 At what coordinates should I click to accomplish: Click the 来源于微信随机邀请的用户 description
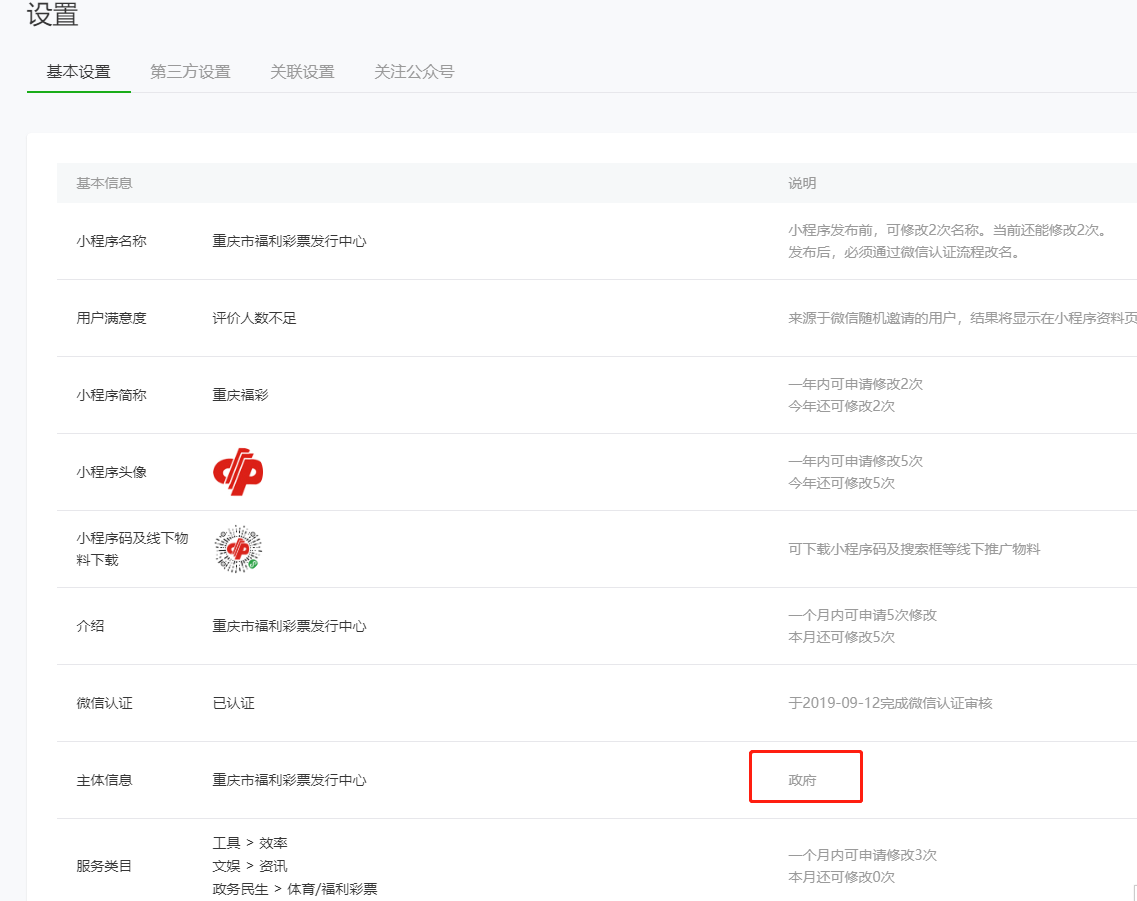point(962,318)
